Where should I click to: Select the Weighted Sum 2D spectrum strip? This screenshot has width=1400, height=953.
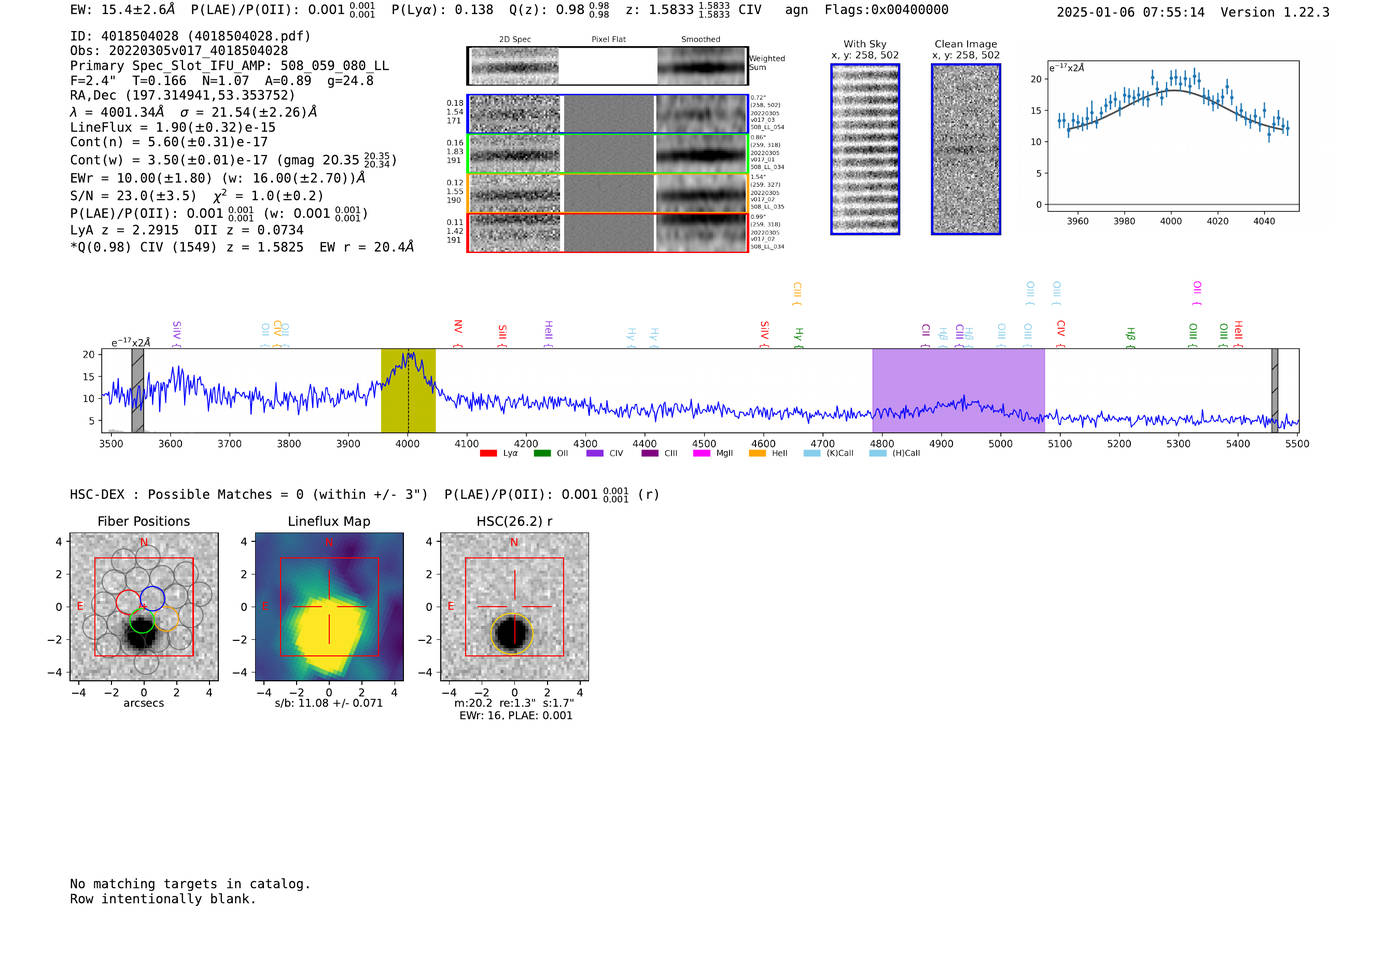pyautogui.click(x=607, y=66)
